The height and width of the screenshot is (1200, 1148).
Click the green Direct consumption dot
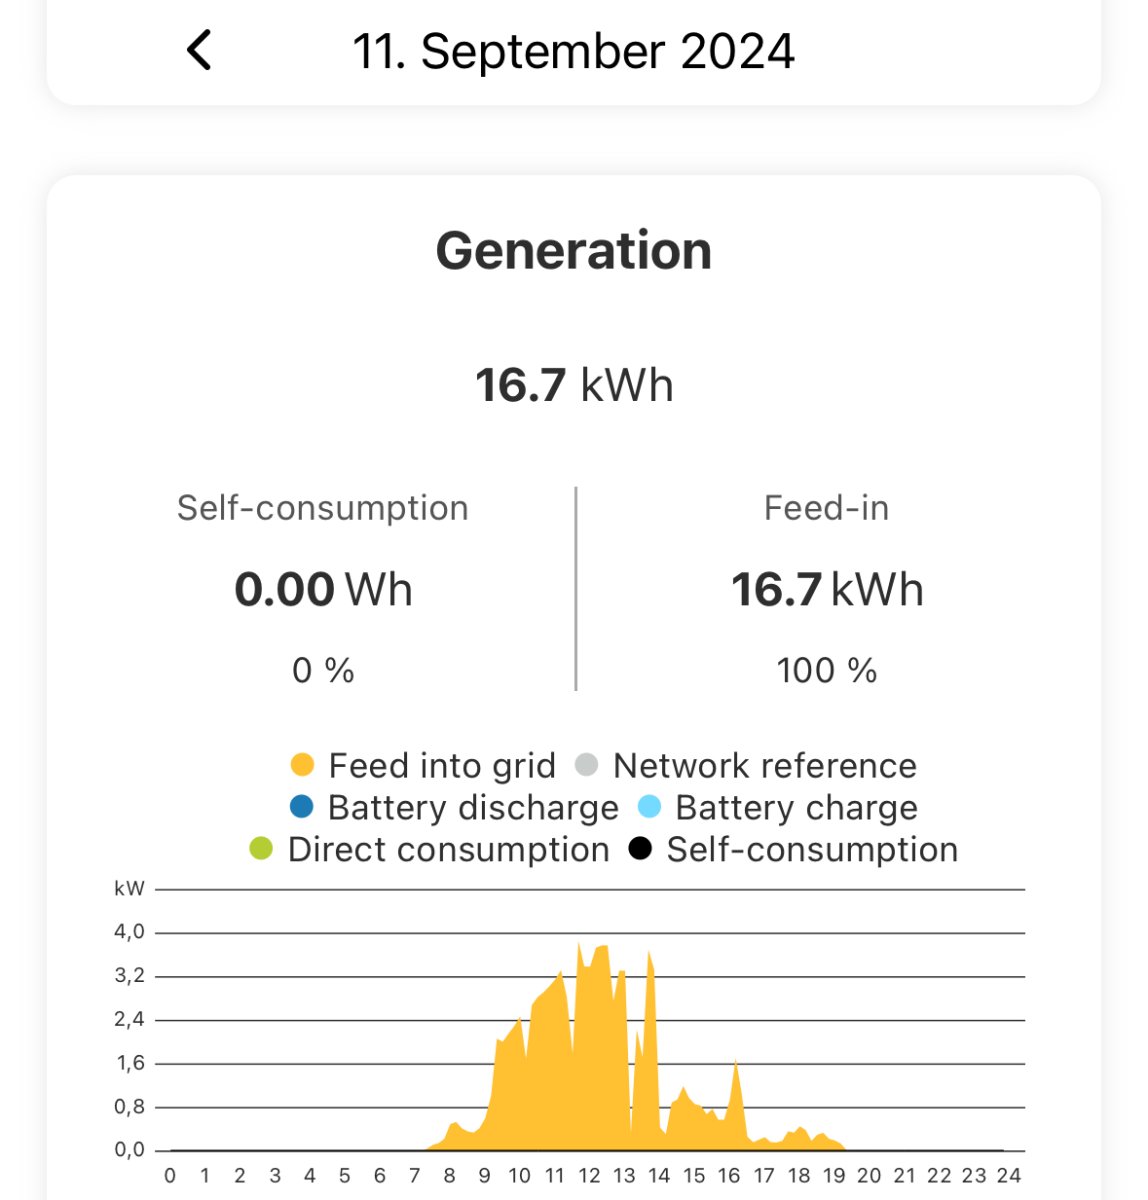[x=261, y=849]
